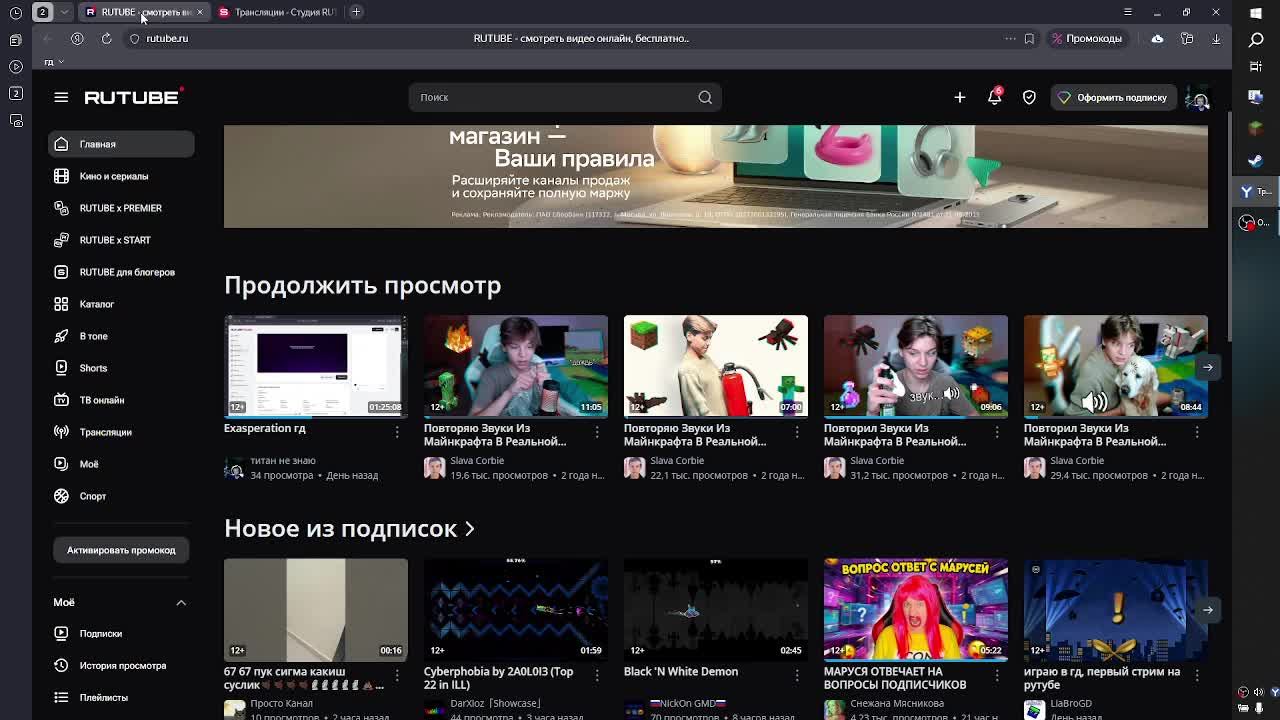Click the browser reload button
Viewport: 1280px width, 720px height.
[x=106, y=38]
